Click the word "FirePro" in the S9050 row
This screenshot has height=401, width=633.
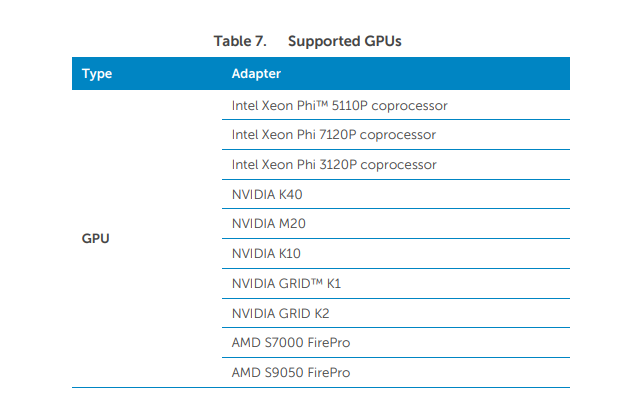(327, 373)
